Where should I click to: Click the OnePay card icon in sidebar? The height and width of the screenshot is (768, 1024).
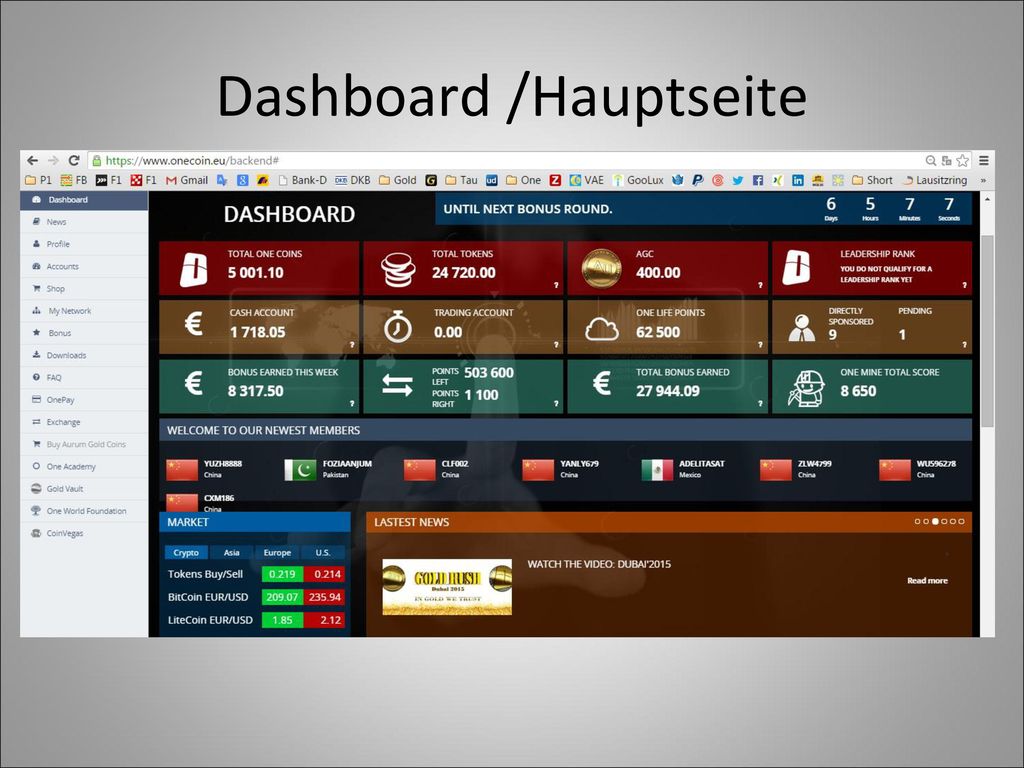(x=37, y=400)
